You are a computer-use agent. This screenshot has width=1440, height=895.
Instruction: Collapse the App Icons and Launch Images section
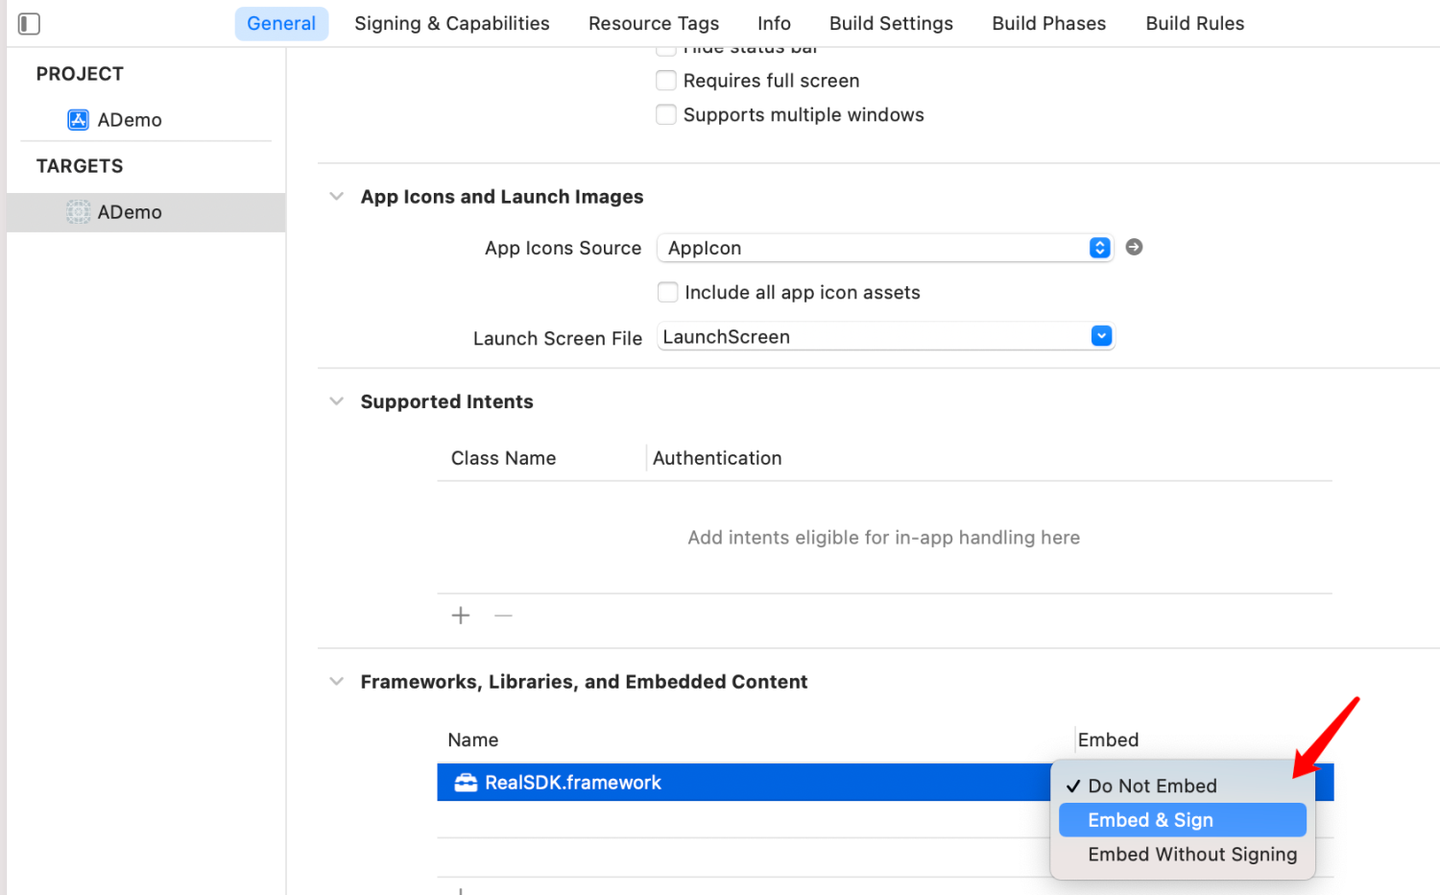337,197
